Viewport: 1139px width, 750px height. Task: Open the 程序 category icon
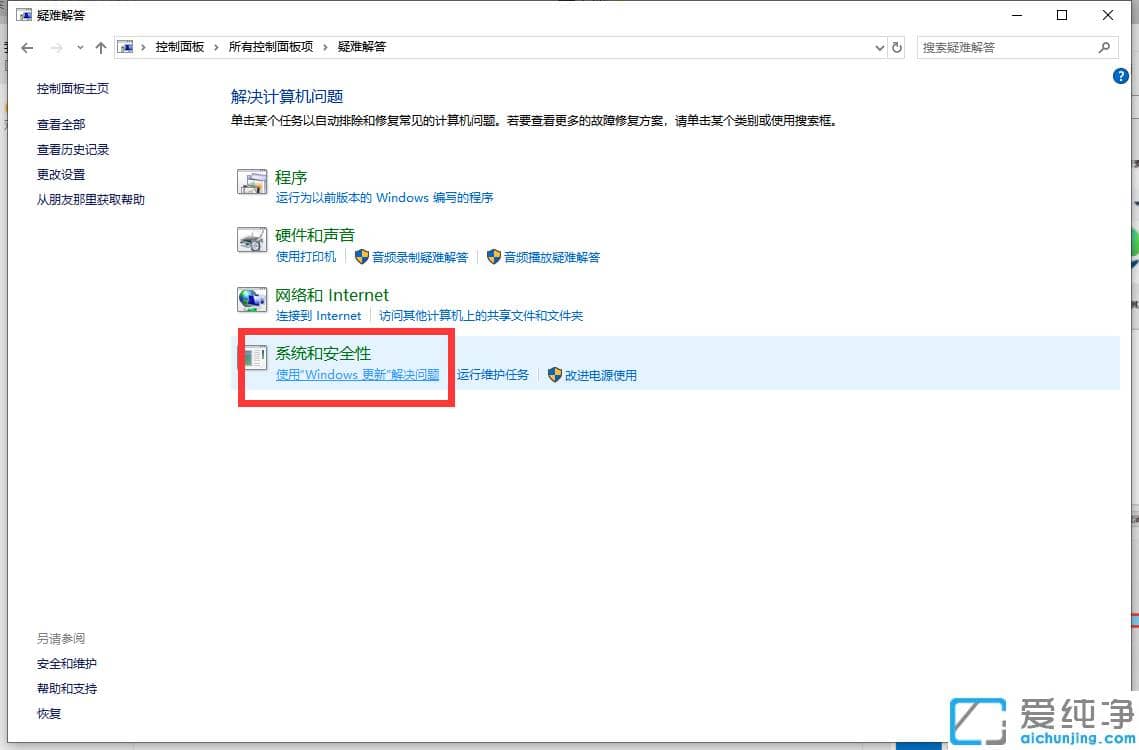coord(251,182)
